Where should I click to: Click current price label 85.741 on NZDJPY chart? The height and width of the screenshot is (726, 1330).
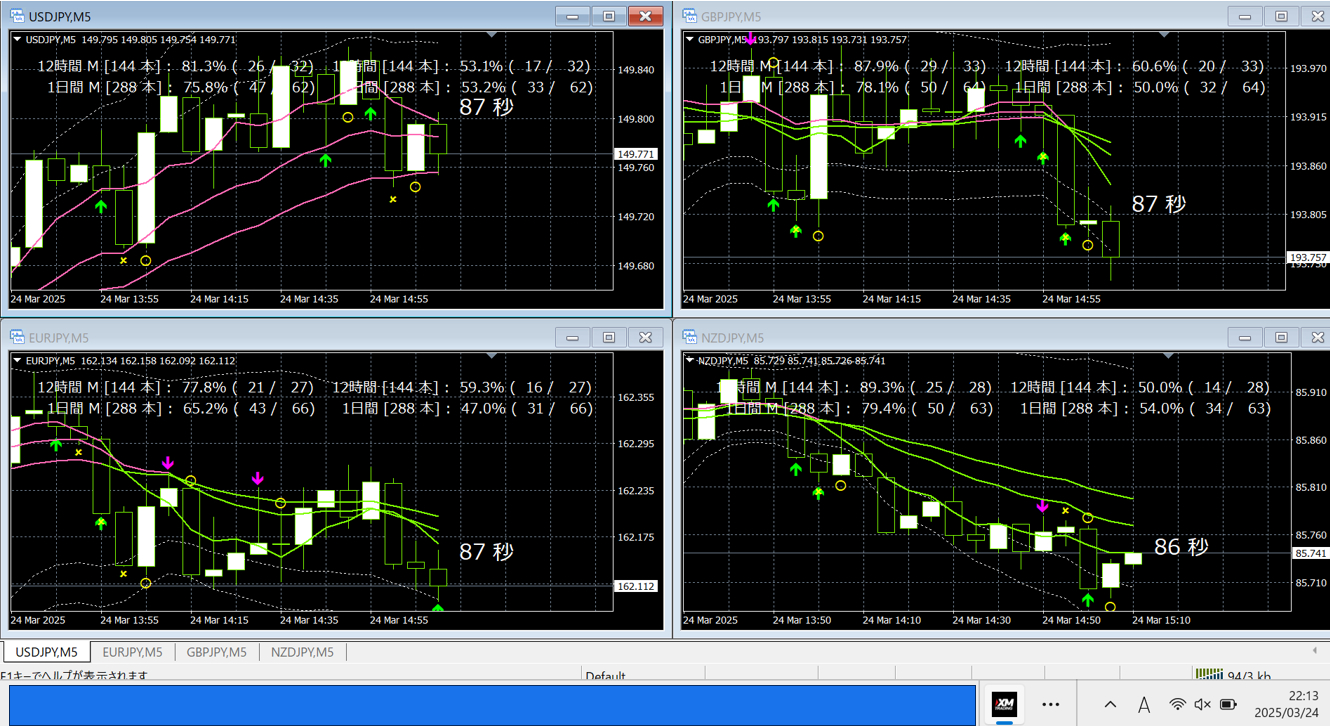tap(1310, 553)
